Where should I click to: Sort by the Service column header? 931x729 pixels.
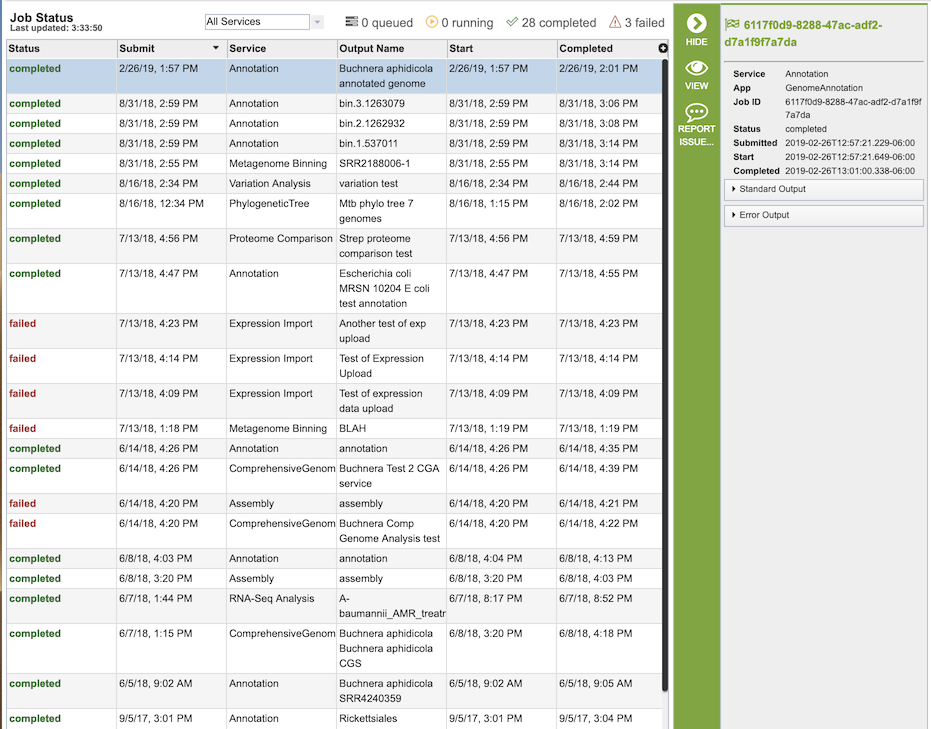[281, 49]
